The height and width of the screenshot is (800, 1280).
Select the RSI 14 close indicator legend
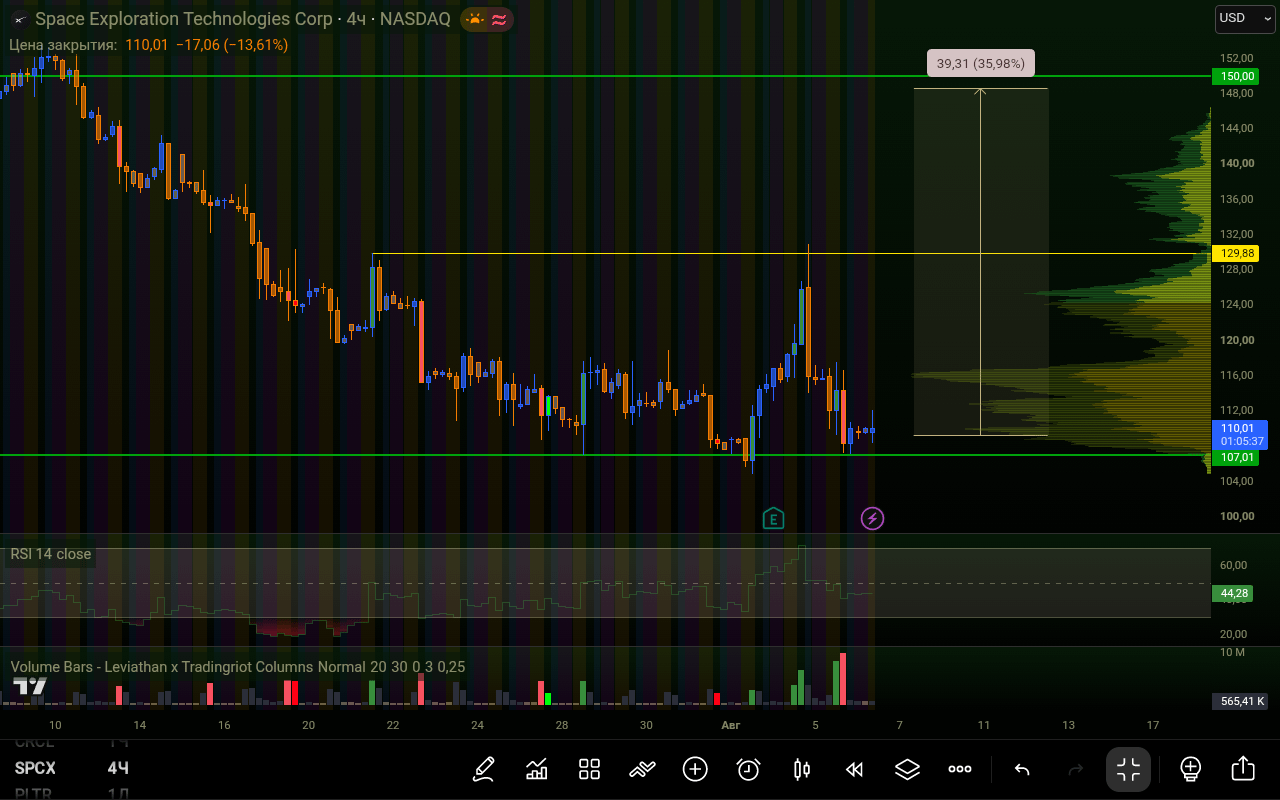click(51, 554)
